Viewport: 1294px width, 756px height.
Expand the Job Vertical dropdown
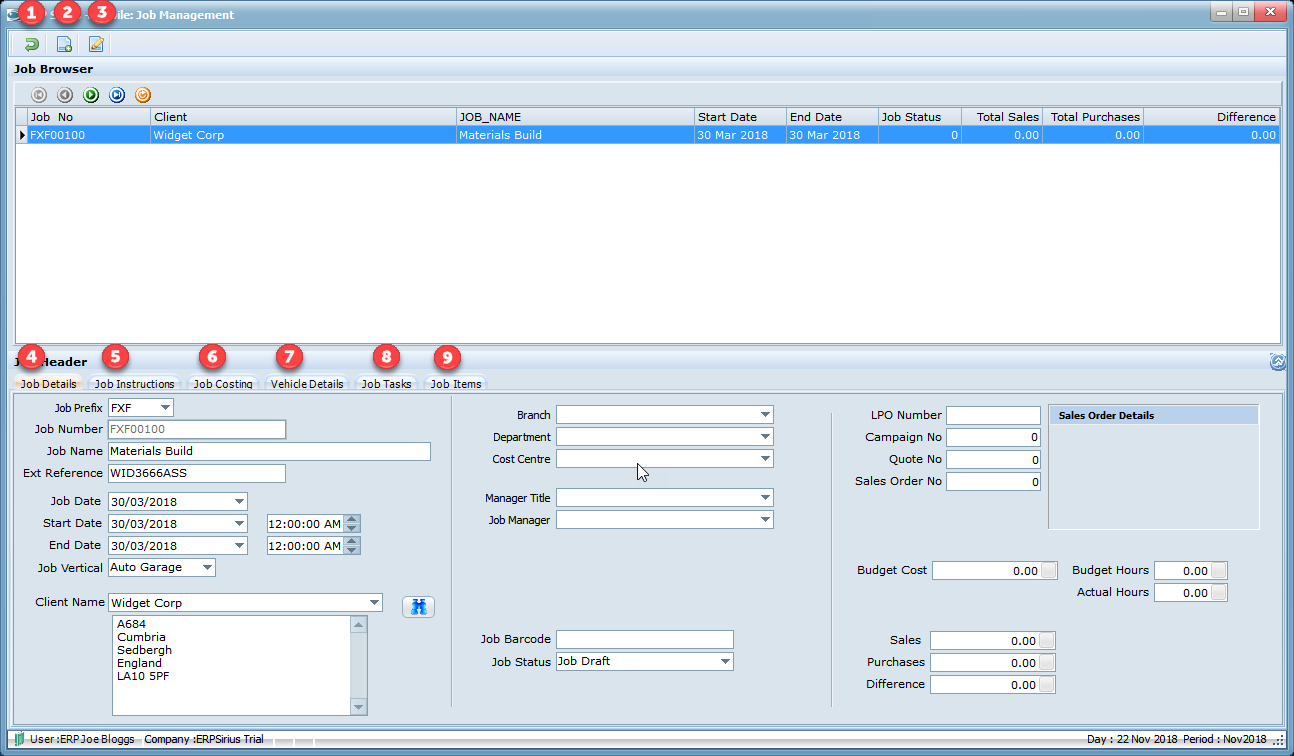coord(207,567)
